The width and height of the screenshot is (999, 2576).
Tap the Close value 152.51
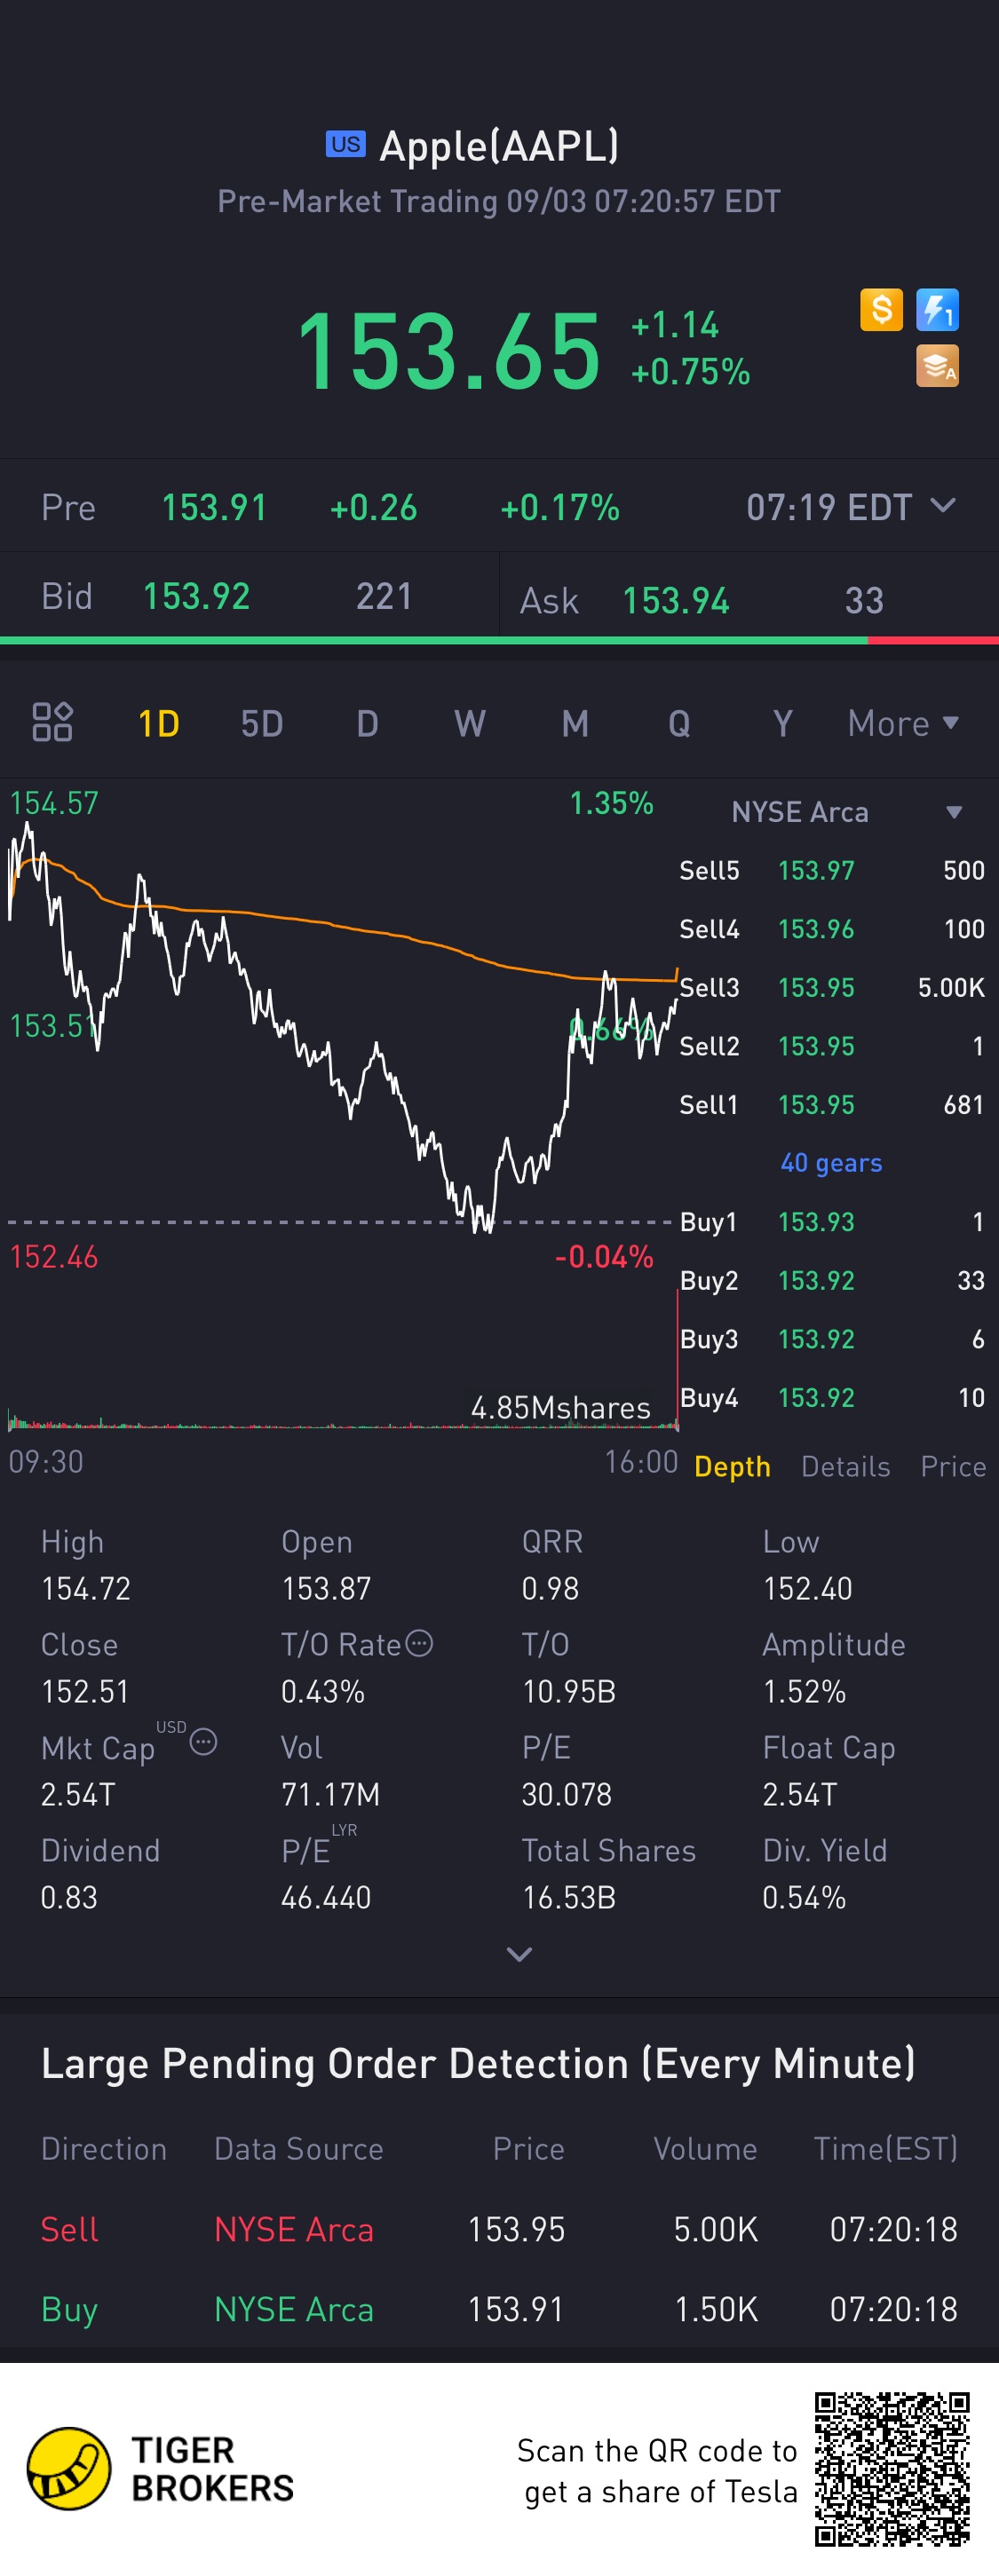tap(85, 1691)
